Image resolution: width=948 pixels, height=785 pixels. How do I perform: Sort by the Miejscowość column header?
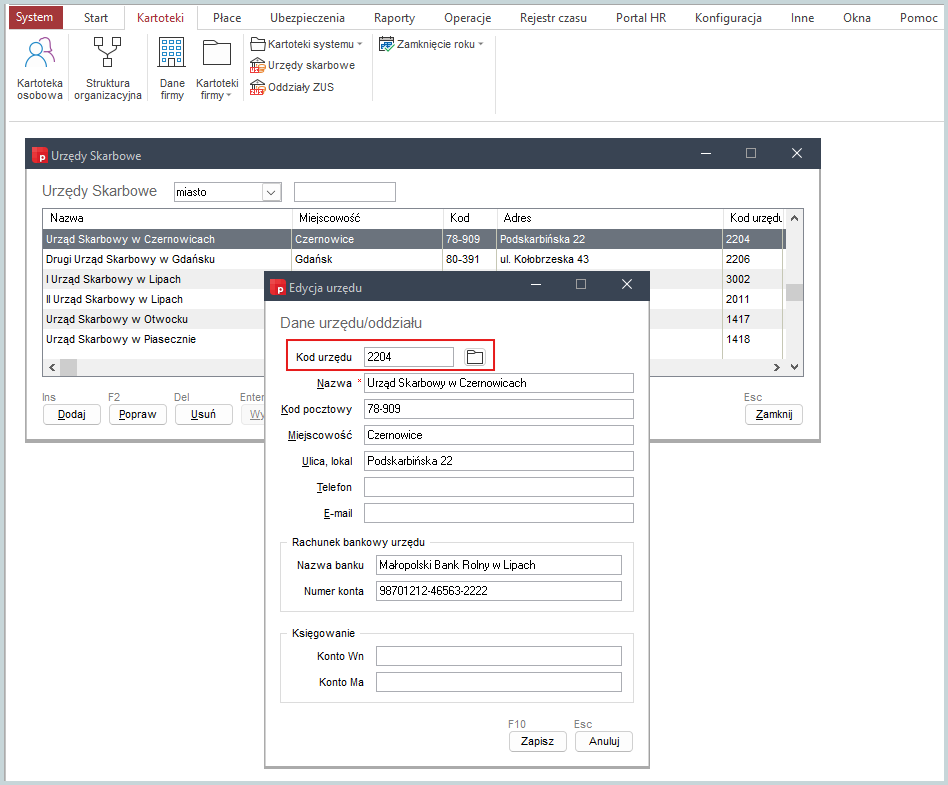(366, 218)
